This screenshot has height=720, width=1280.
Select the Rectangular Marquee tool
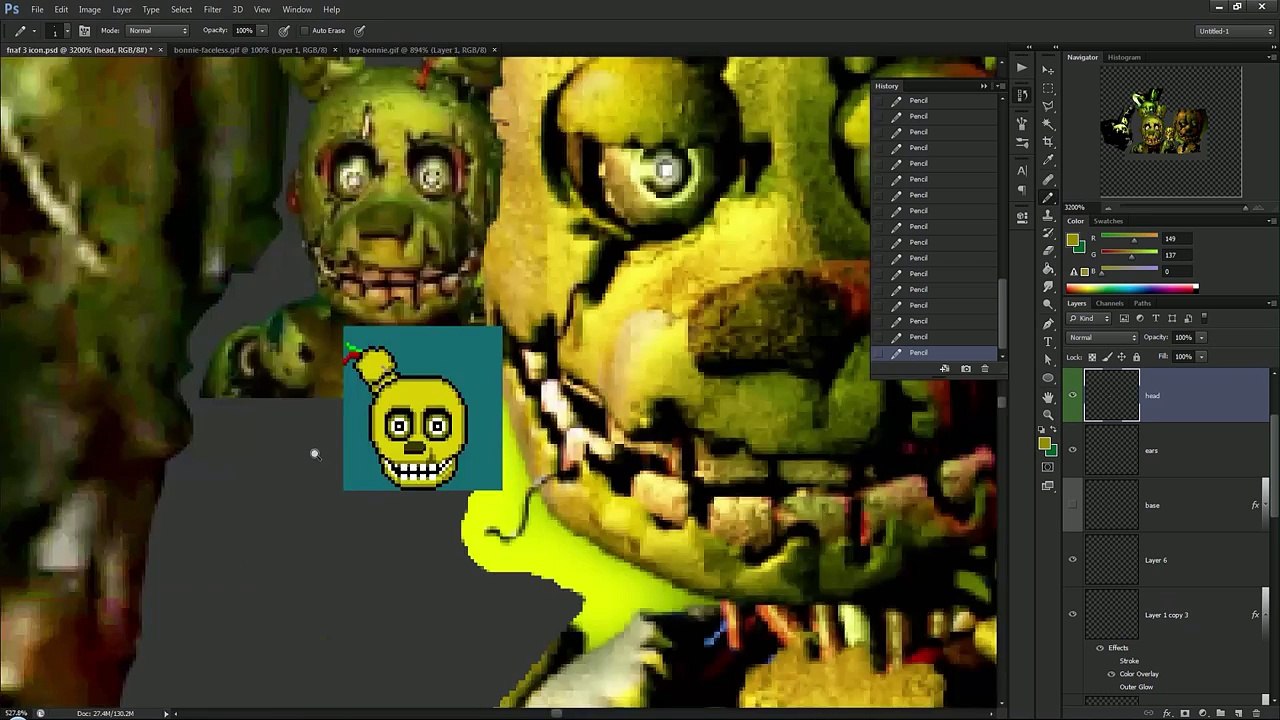point(1048,88)
